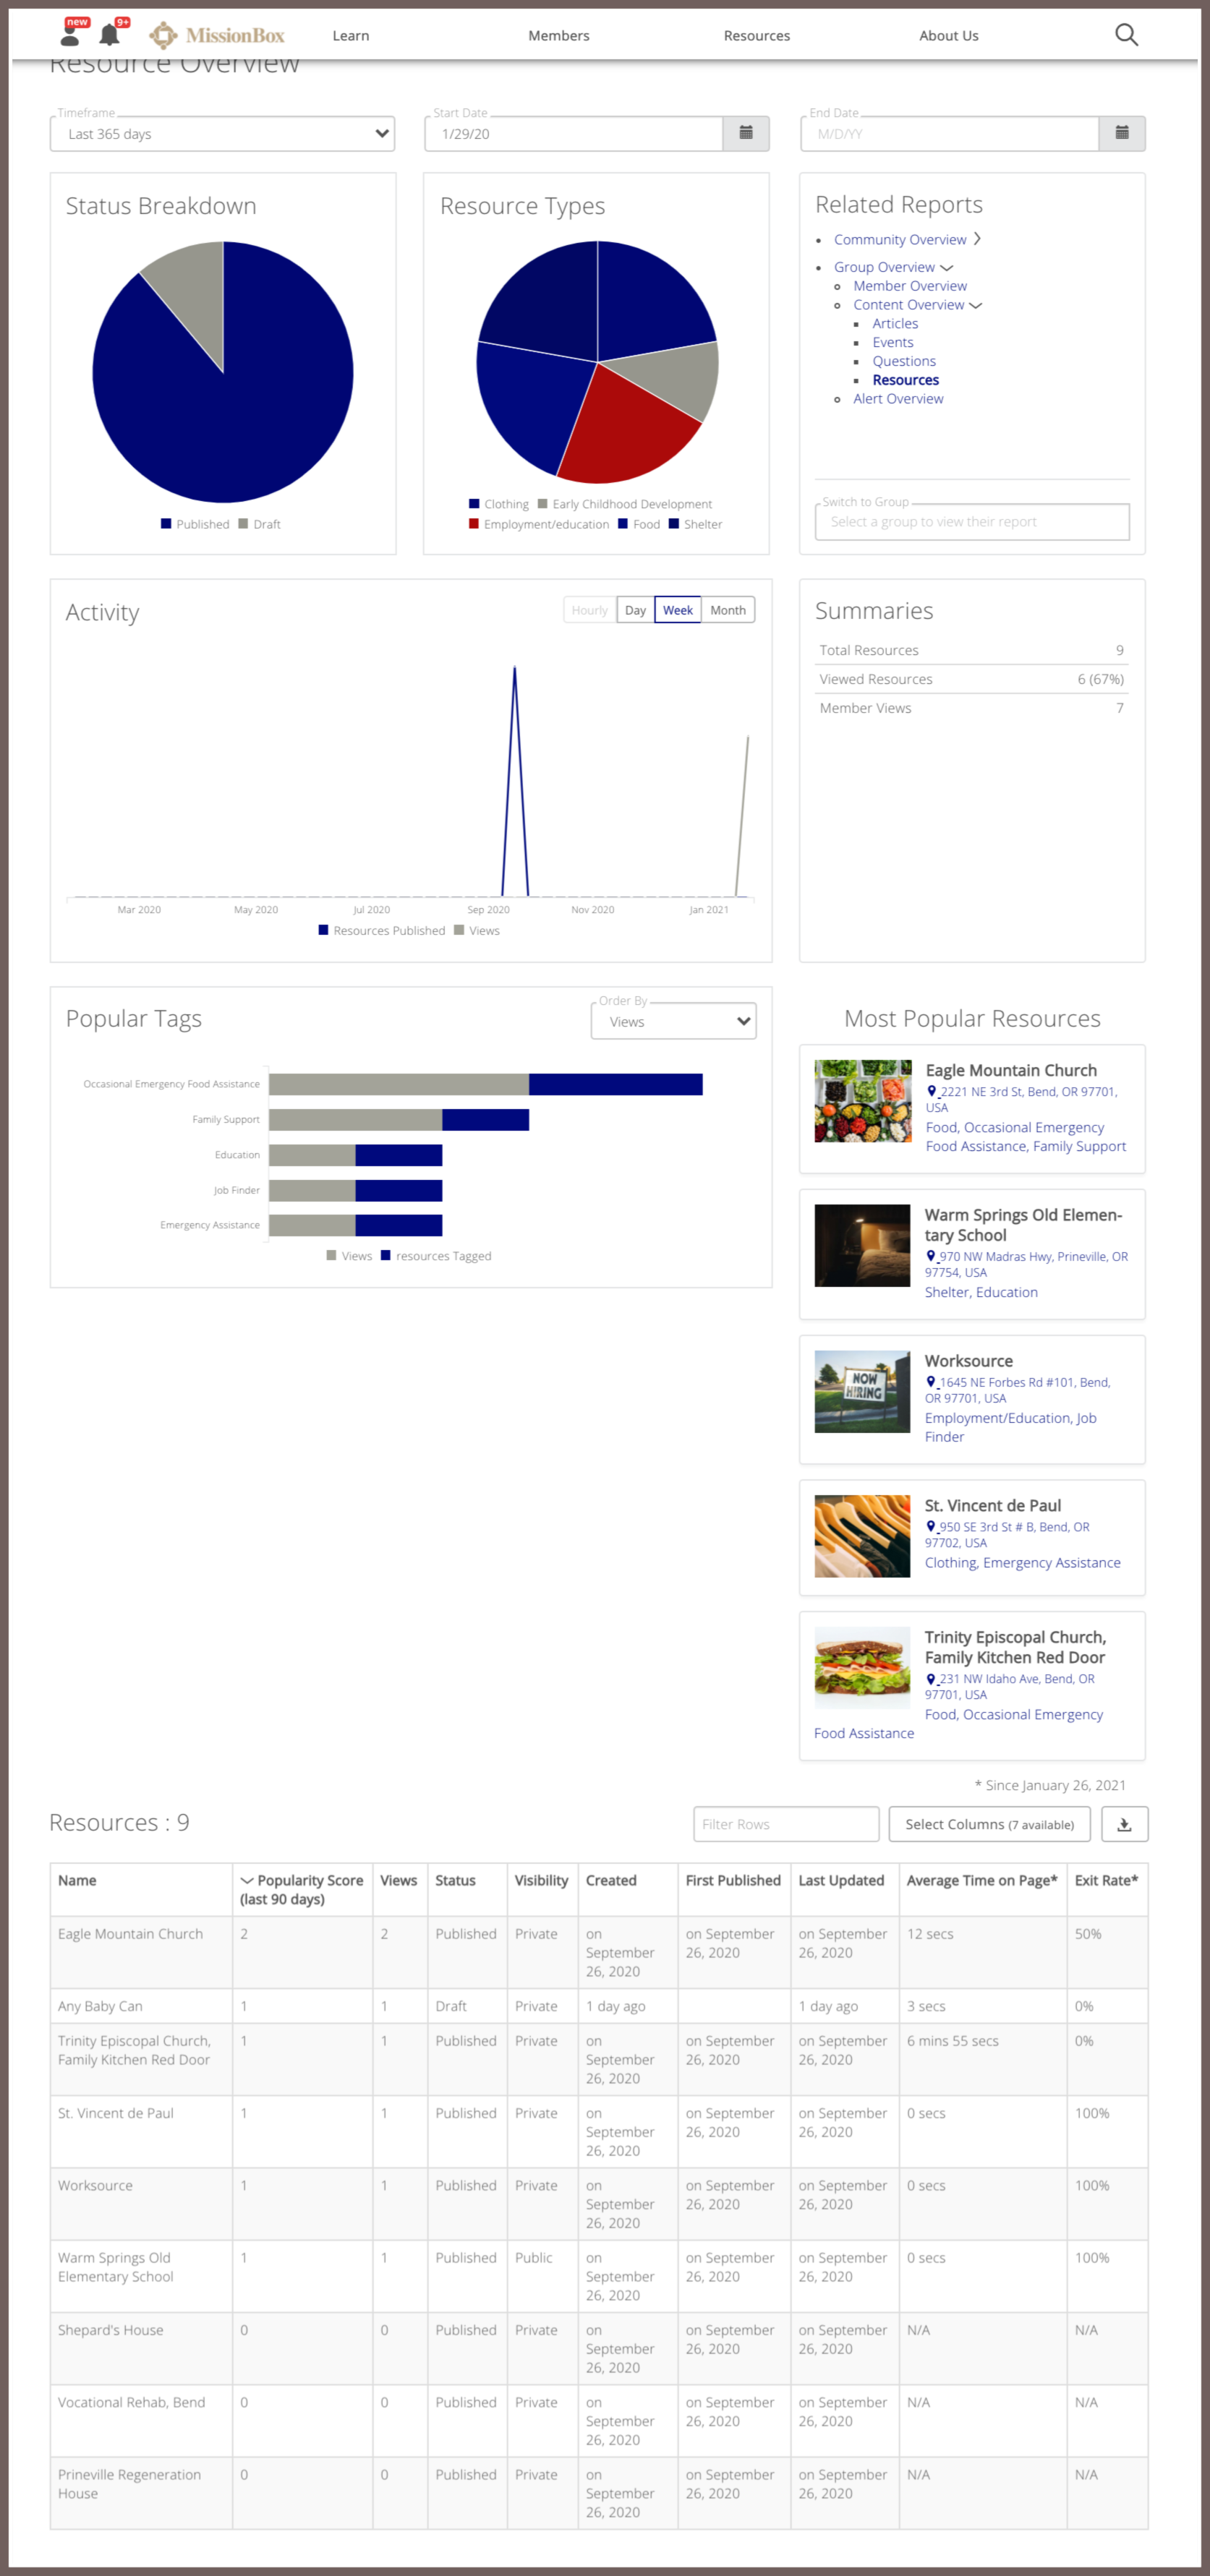Toggle Employment/education legend entry

click(x=539, y=524)
